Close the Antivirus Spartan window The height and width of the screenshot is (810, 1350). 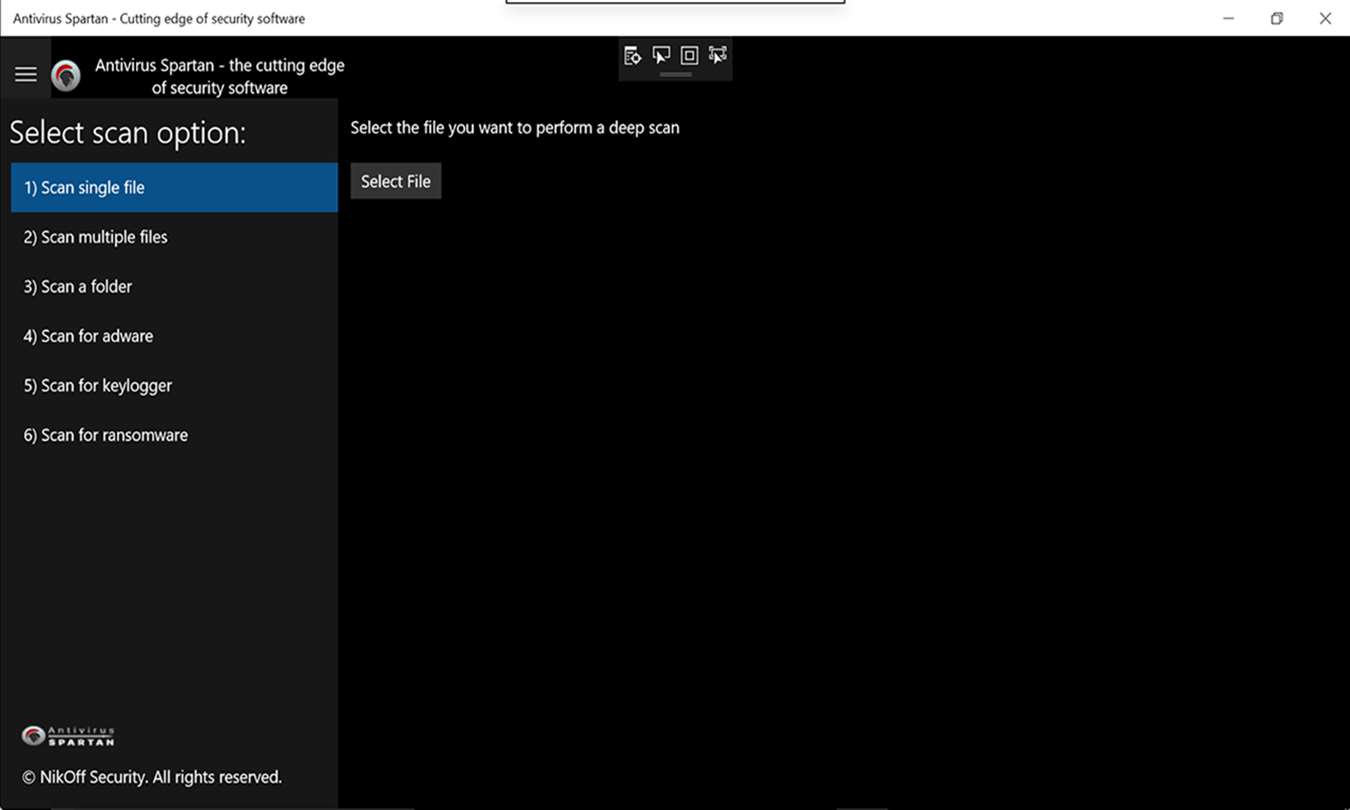tap(1325, 18)
